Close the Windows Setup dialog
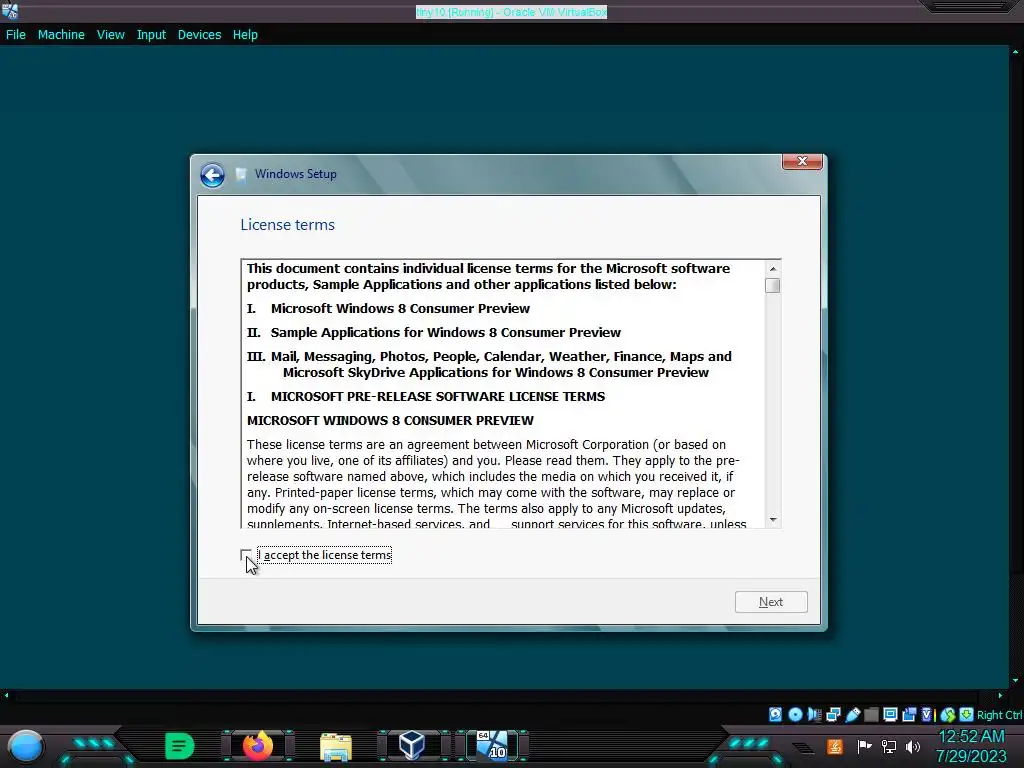 (802, 161)
